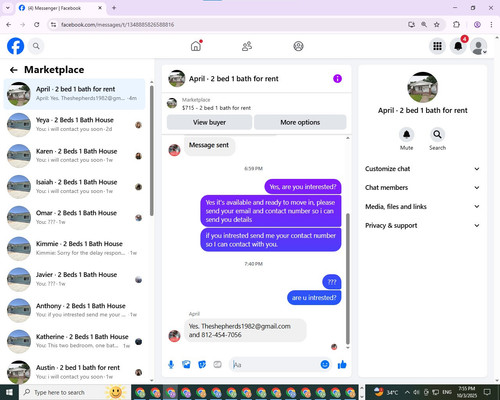Image resolution: width=500 pixels, height=400 pixels.
Task: Record a voice clip with microphone icon
Action: click(x=171, y=365)
